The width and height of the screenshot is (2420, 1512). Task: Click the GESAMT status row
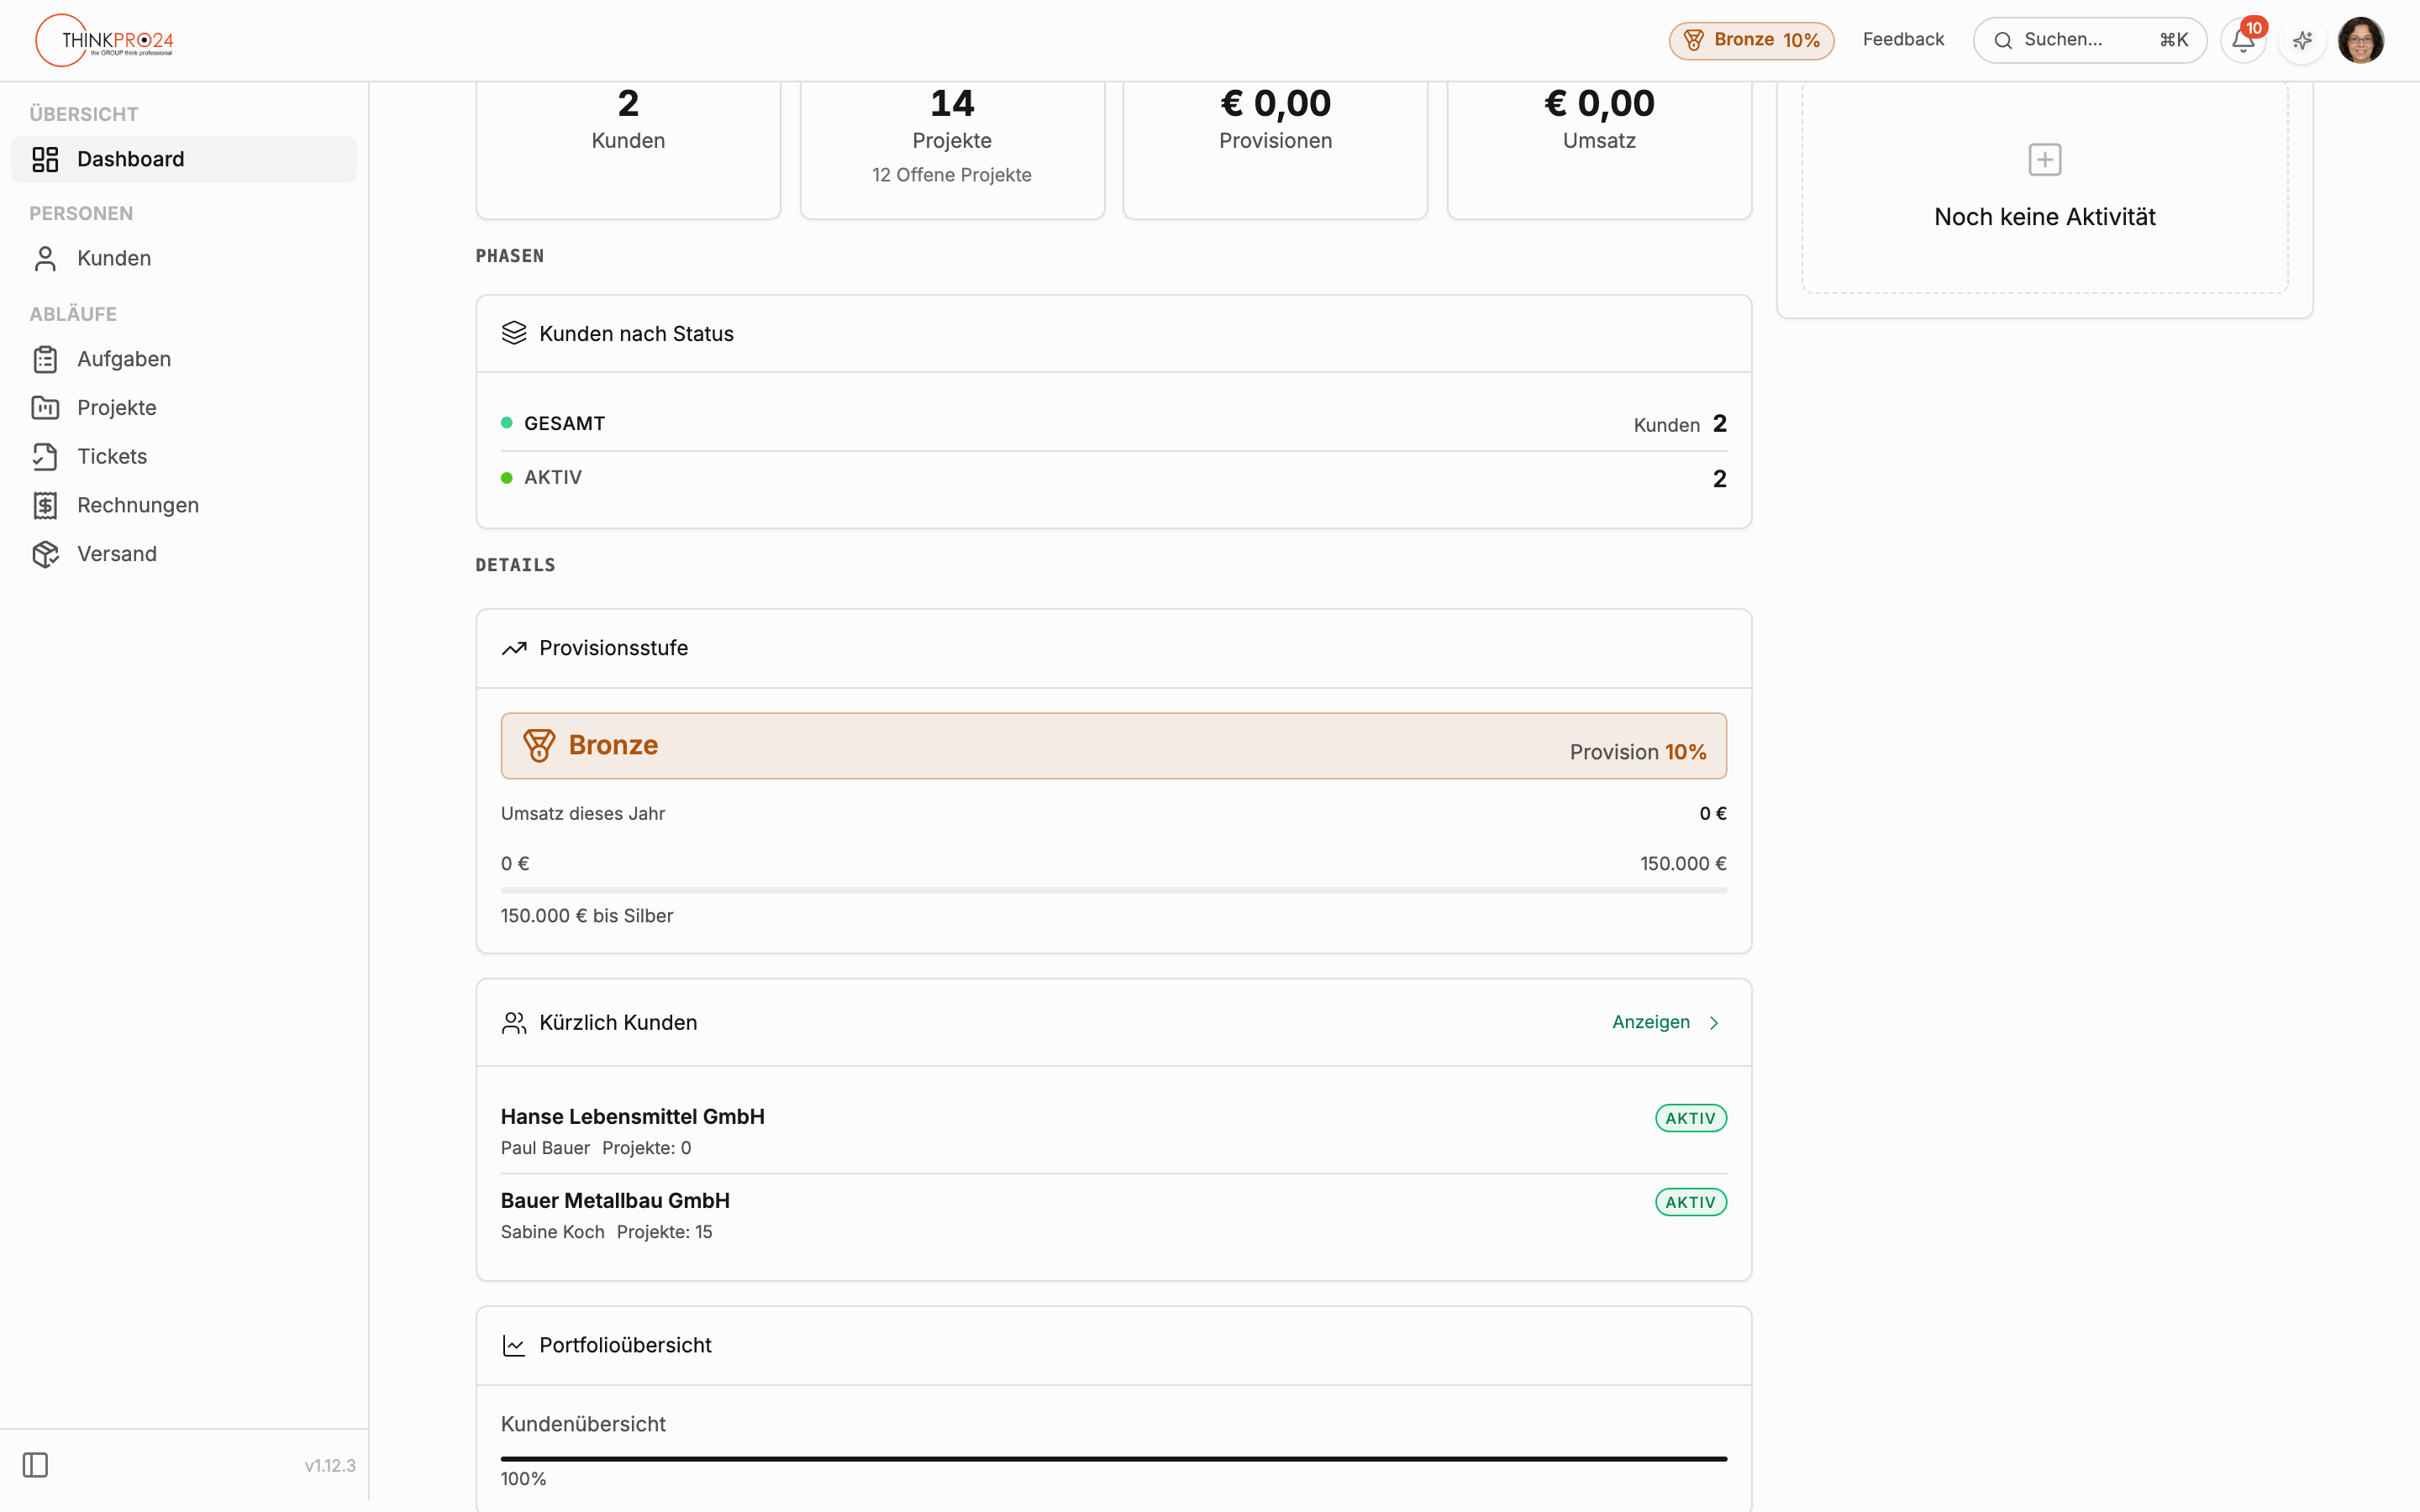1113,423
